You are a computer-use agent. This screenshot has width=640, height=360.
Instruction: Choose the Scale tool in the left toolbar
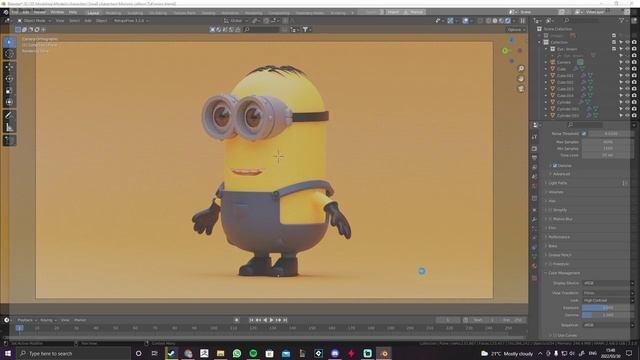[9, 91]
